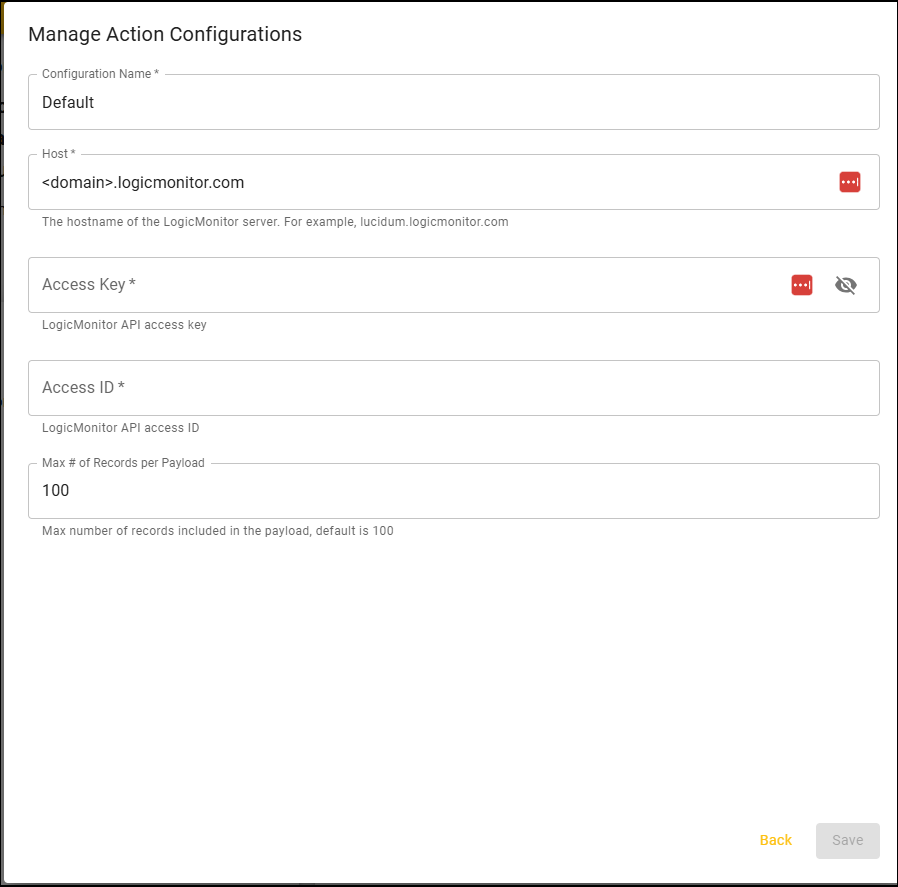This screenshot has width=898, height=887.
Task: Click the red password manager icon in Access Key field
Action: (801, 285)
